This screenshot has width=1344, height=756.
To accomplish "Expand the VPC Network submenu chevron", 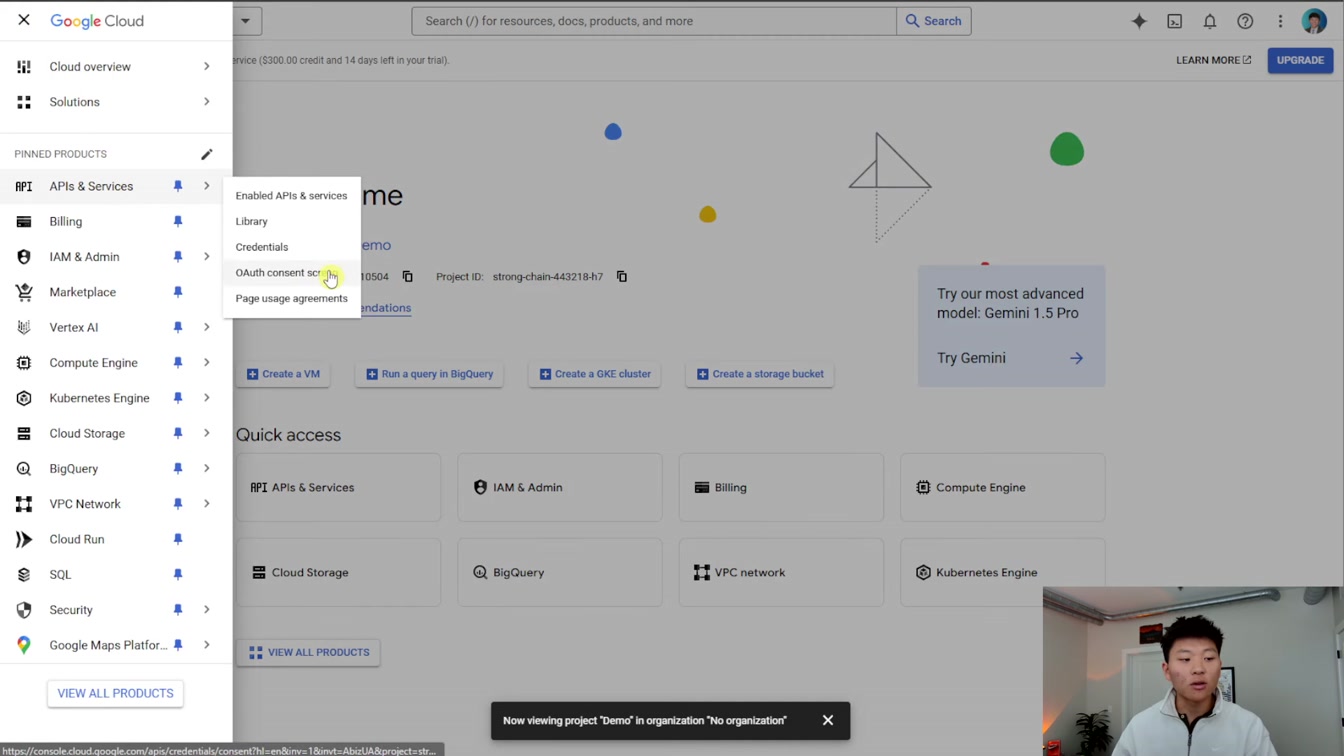I will [207, 504].
